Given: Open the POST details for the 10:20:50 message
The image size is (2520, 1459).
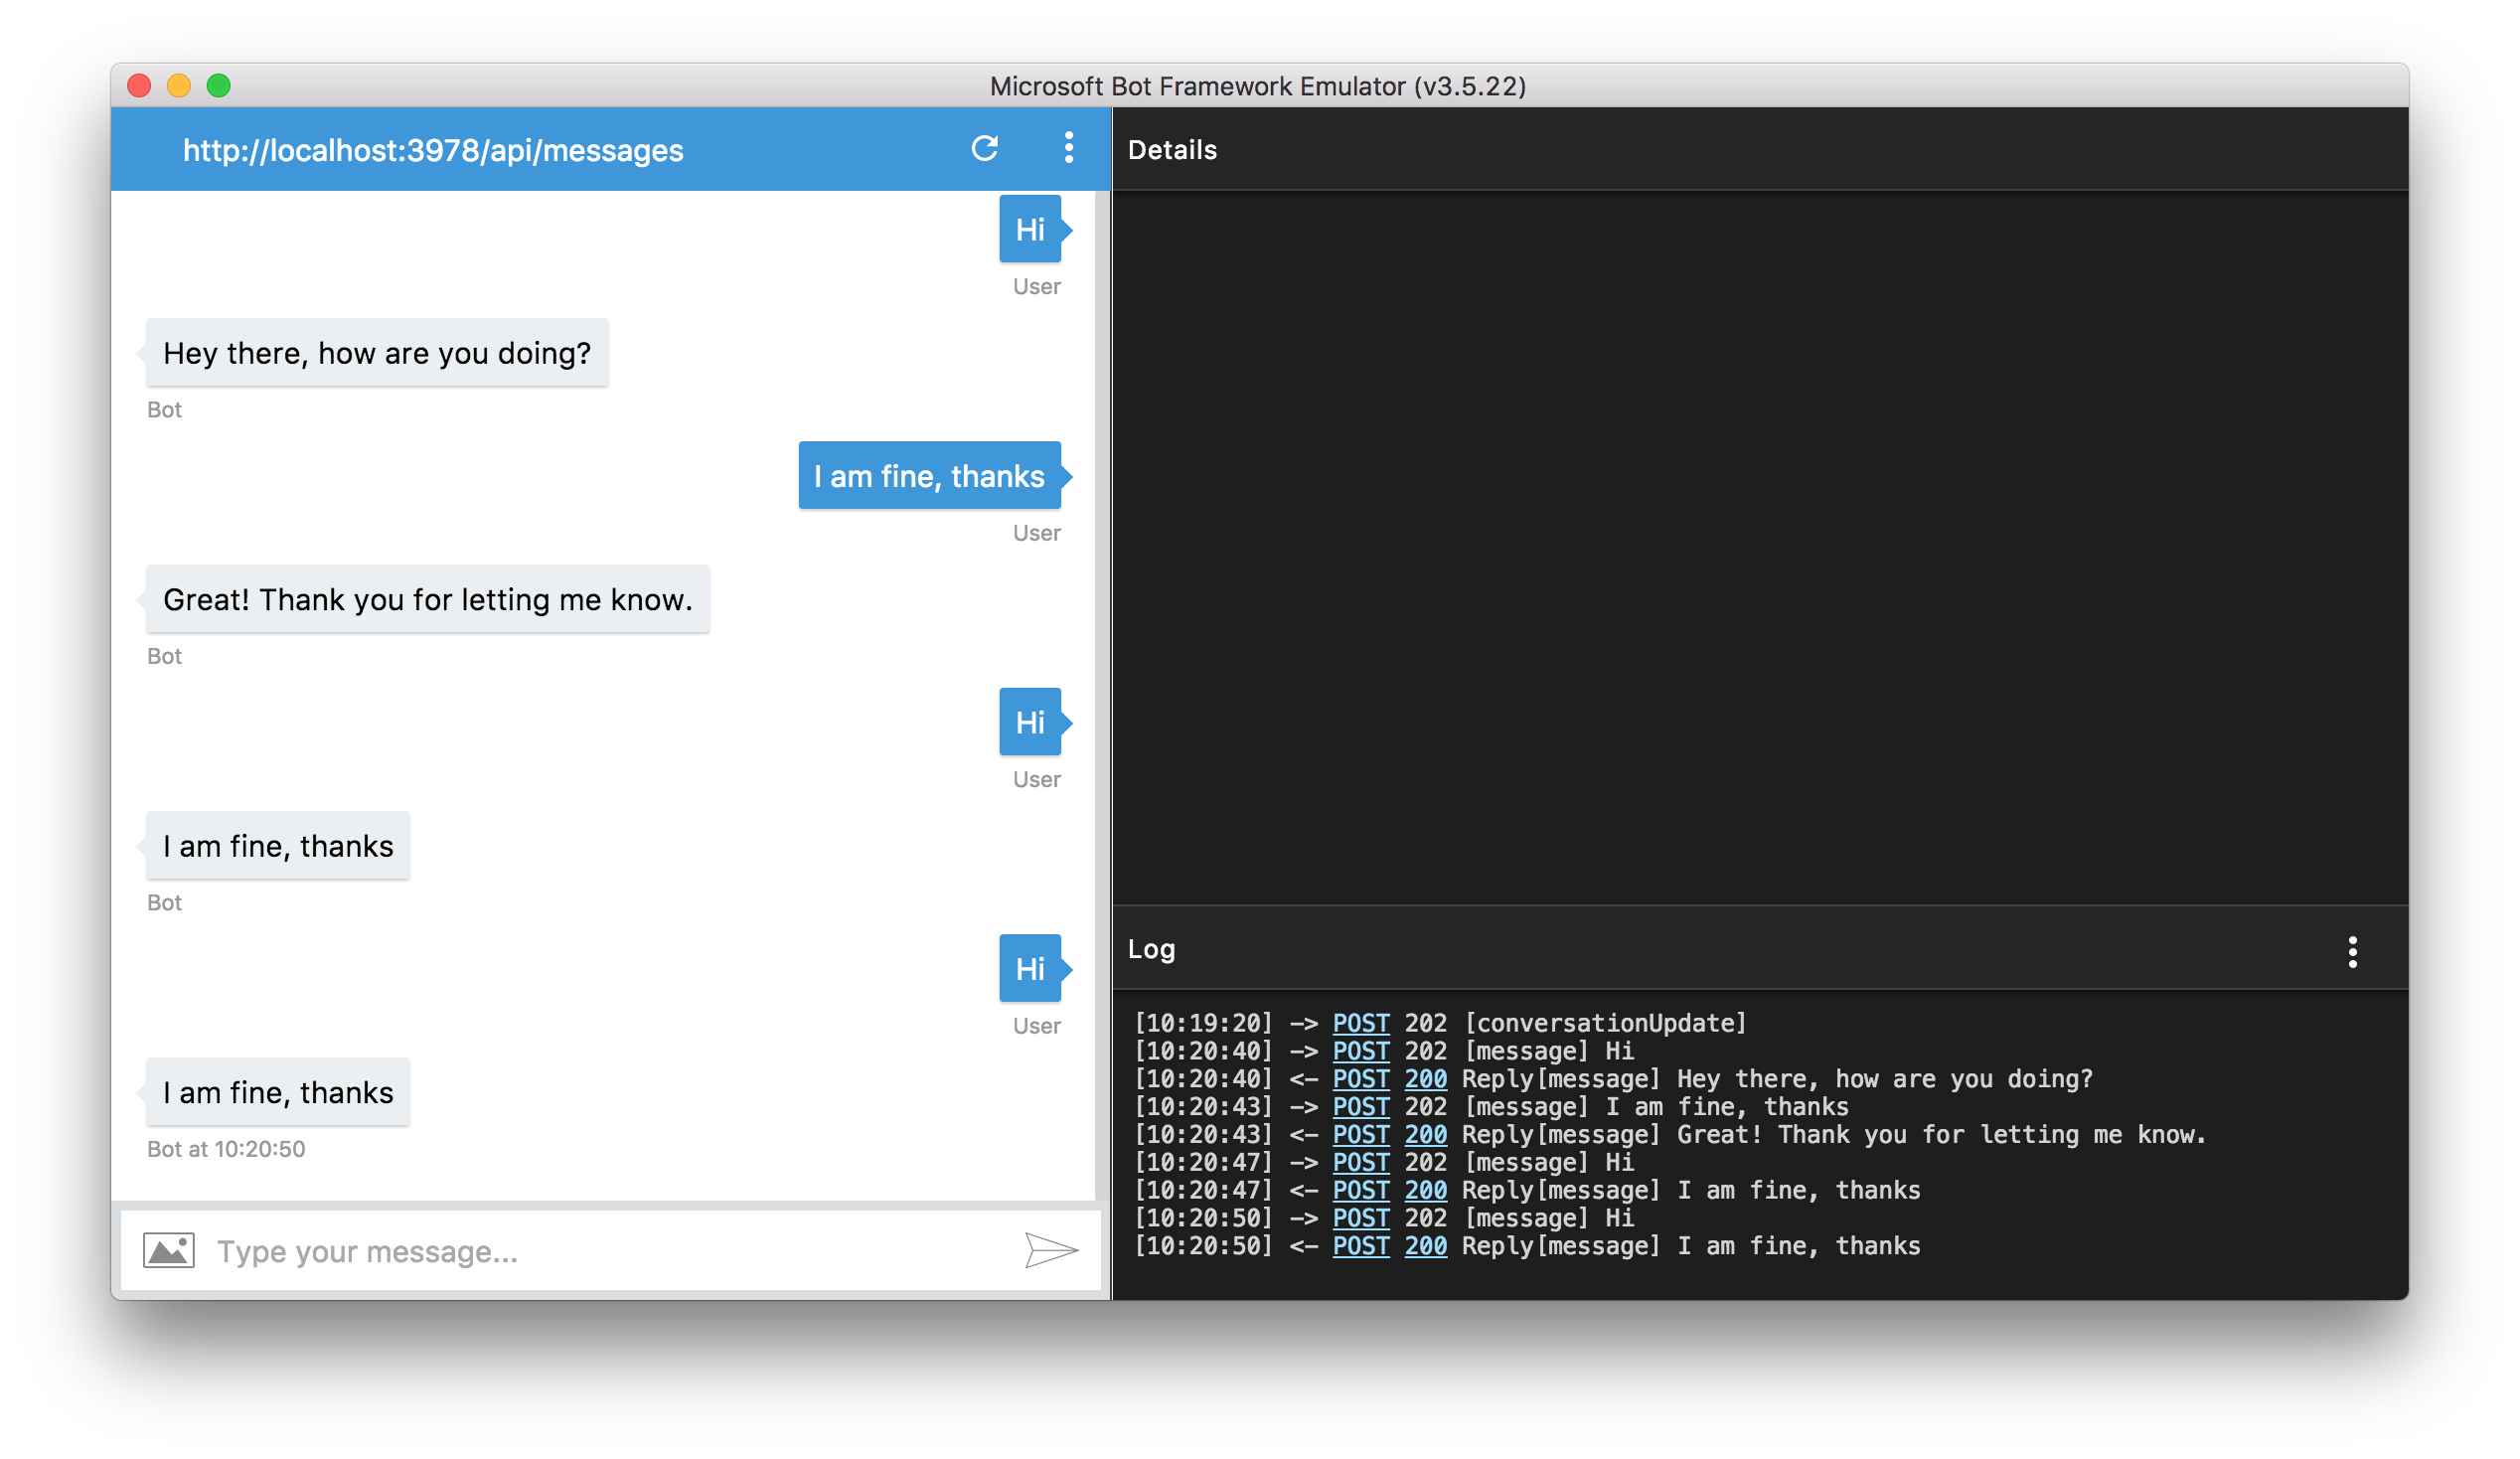Looking at the screenshot, I should (1360, 1218).
